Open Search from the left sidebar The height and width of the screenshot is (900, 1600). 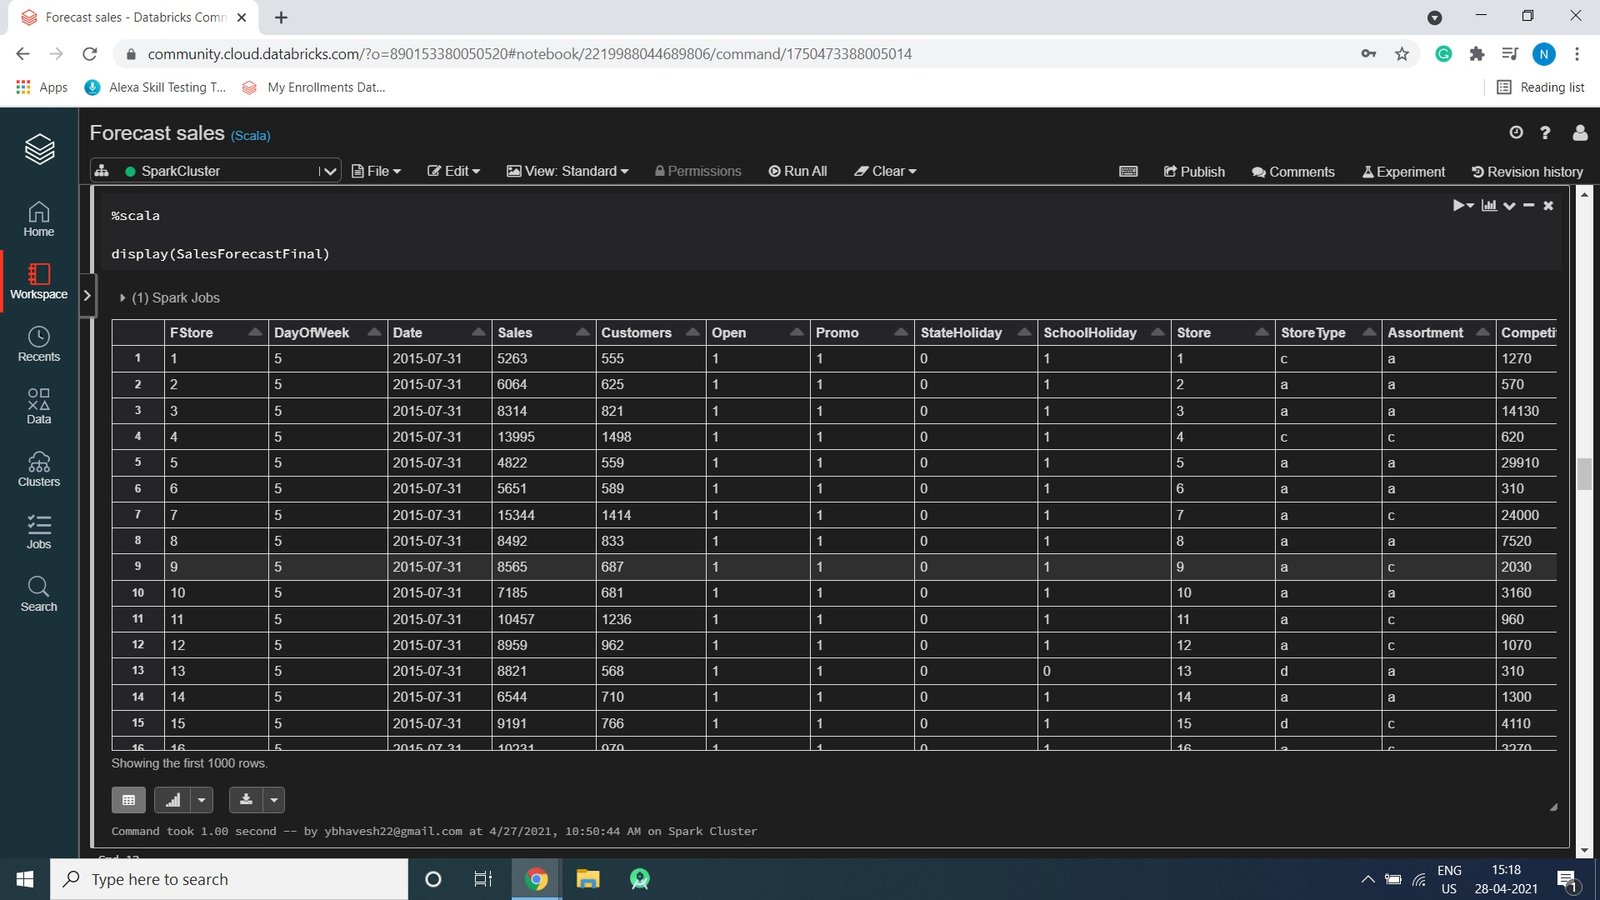[x=38, y=594]
